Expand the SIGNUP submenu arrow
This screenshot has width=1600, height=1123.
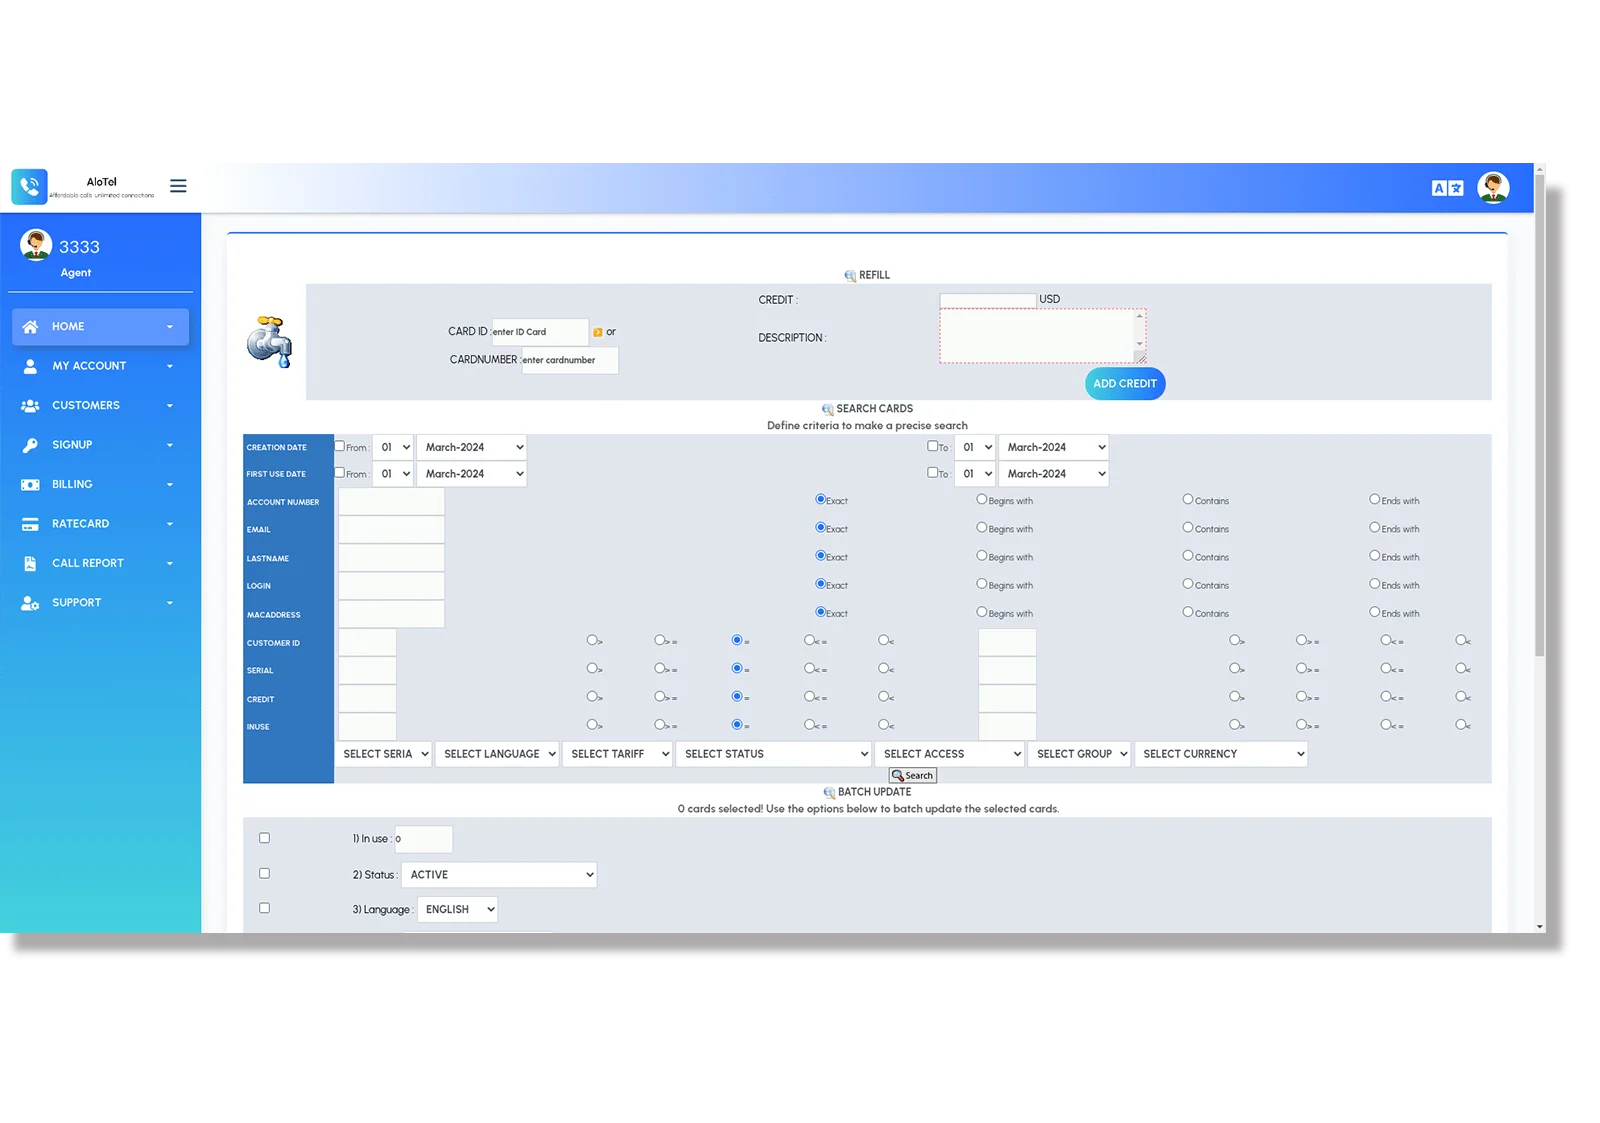pyautogui.click(x=170, y=446)
